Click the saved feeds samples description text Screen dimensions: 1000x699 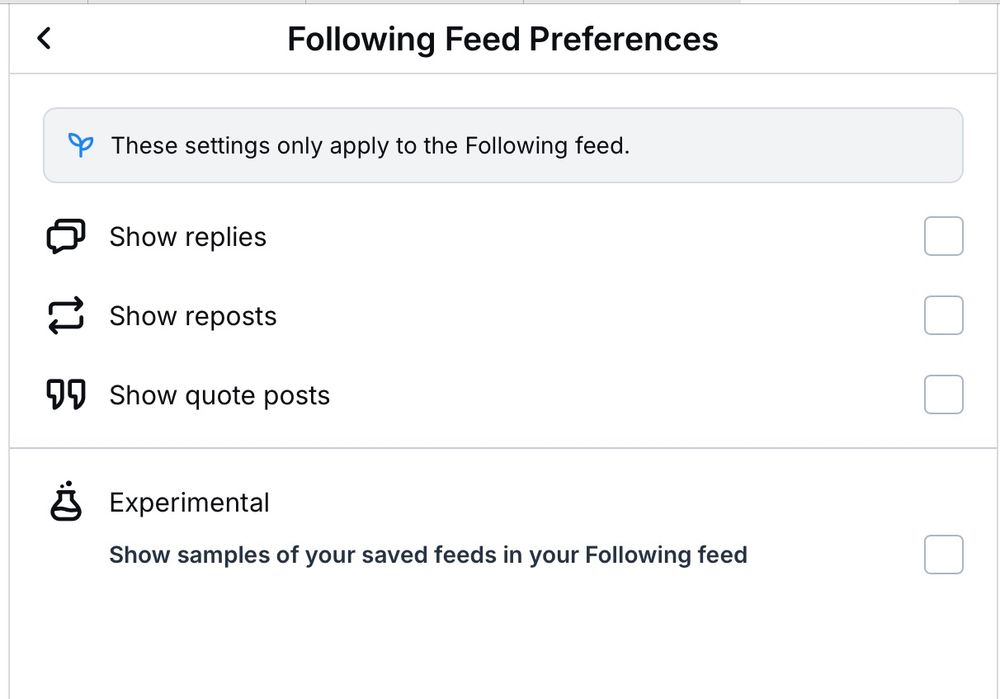pyautogui.click(x=428, y=554)
